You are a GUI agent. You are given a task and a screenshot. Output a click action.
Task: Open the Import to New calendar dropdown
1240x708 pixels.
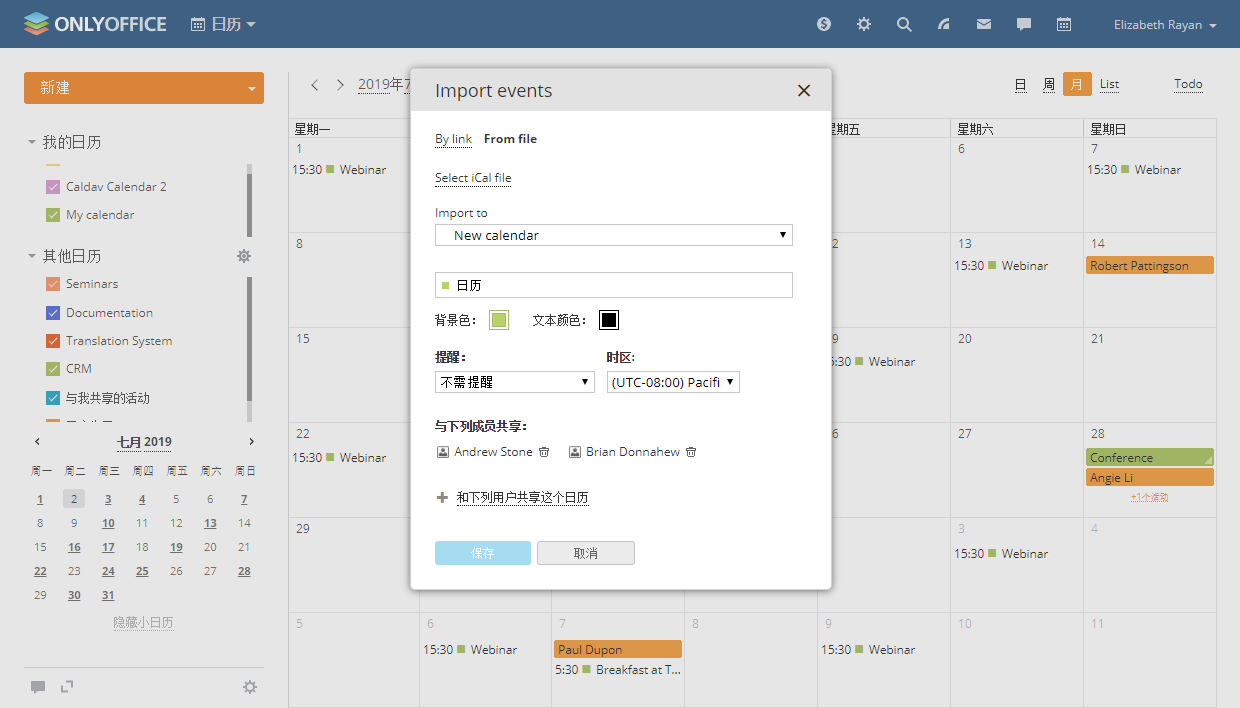[613, 236]
